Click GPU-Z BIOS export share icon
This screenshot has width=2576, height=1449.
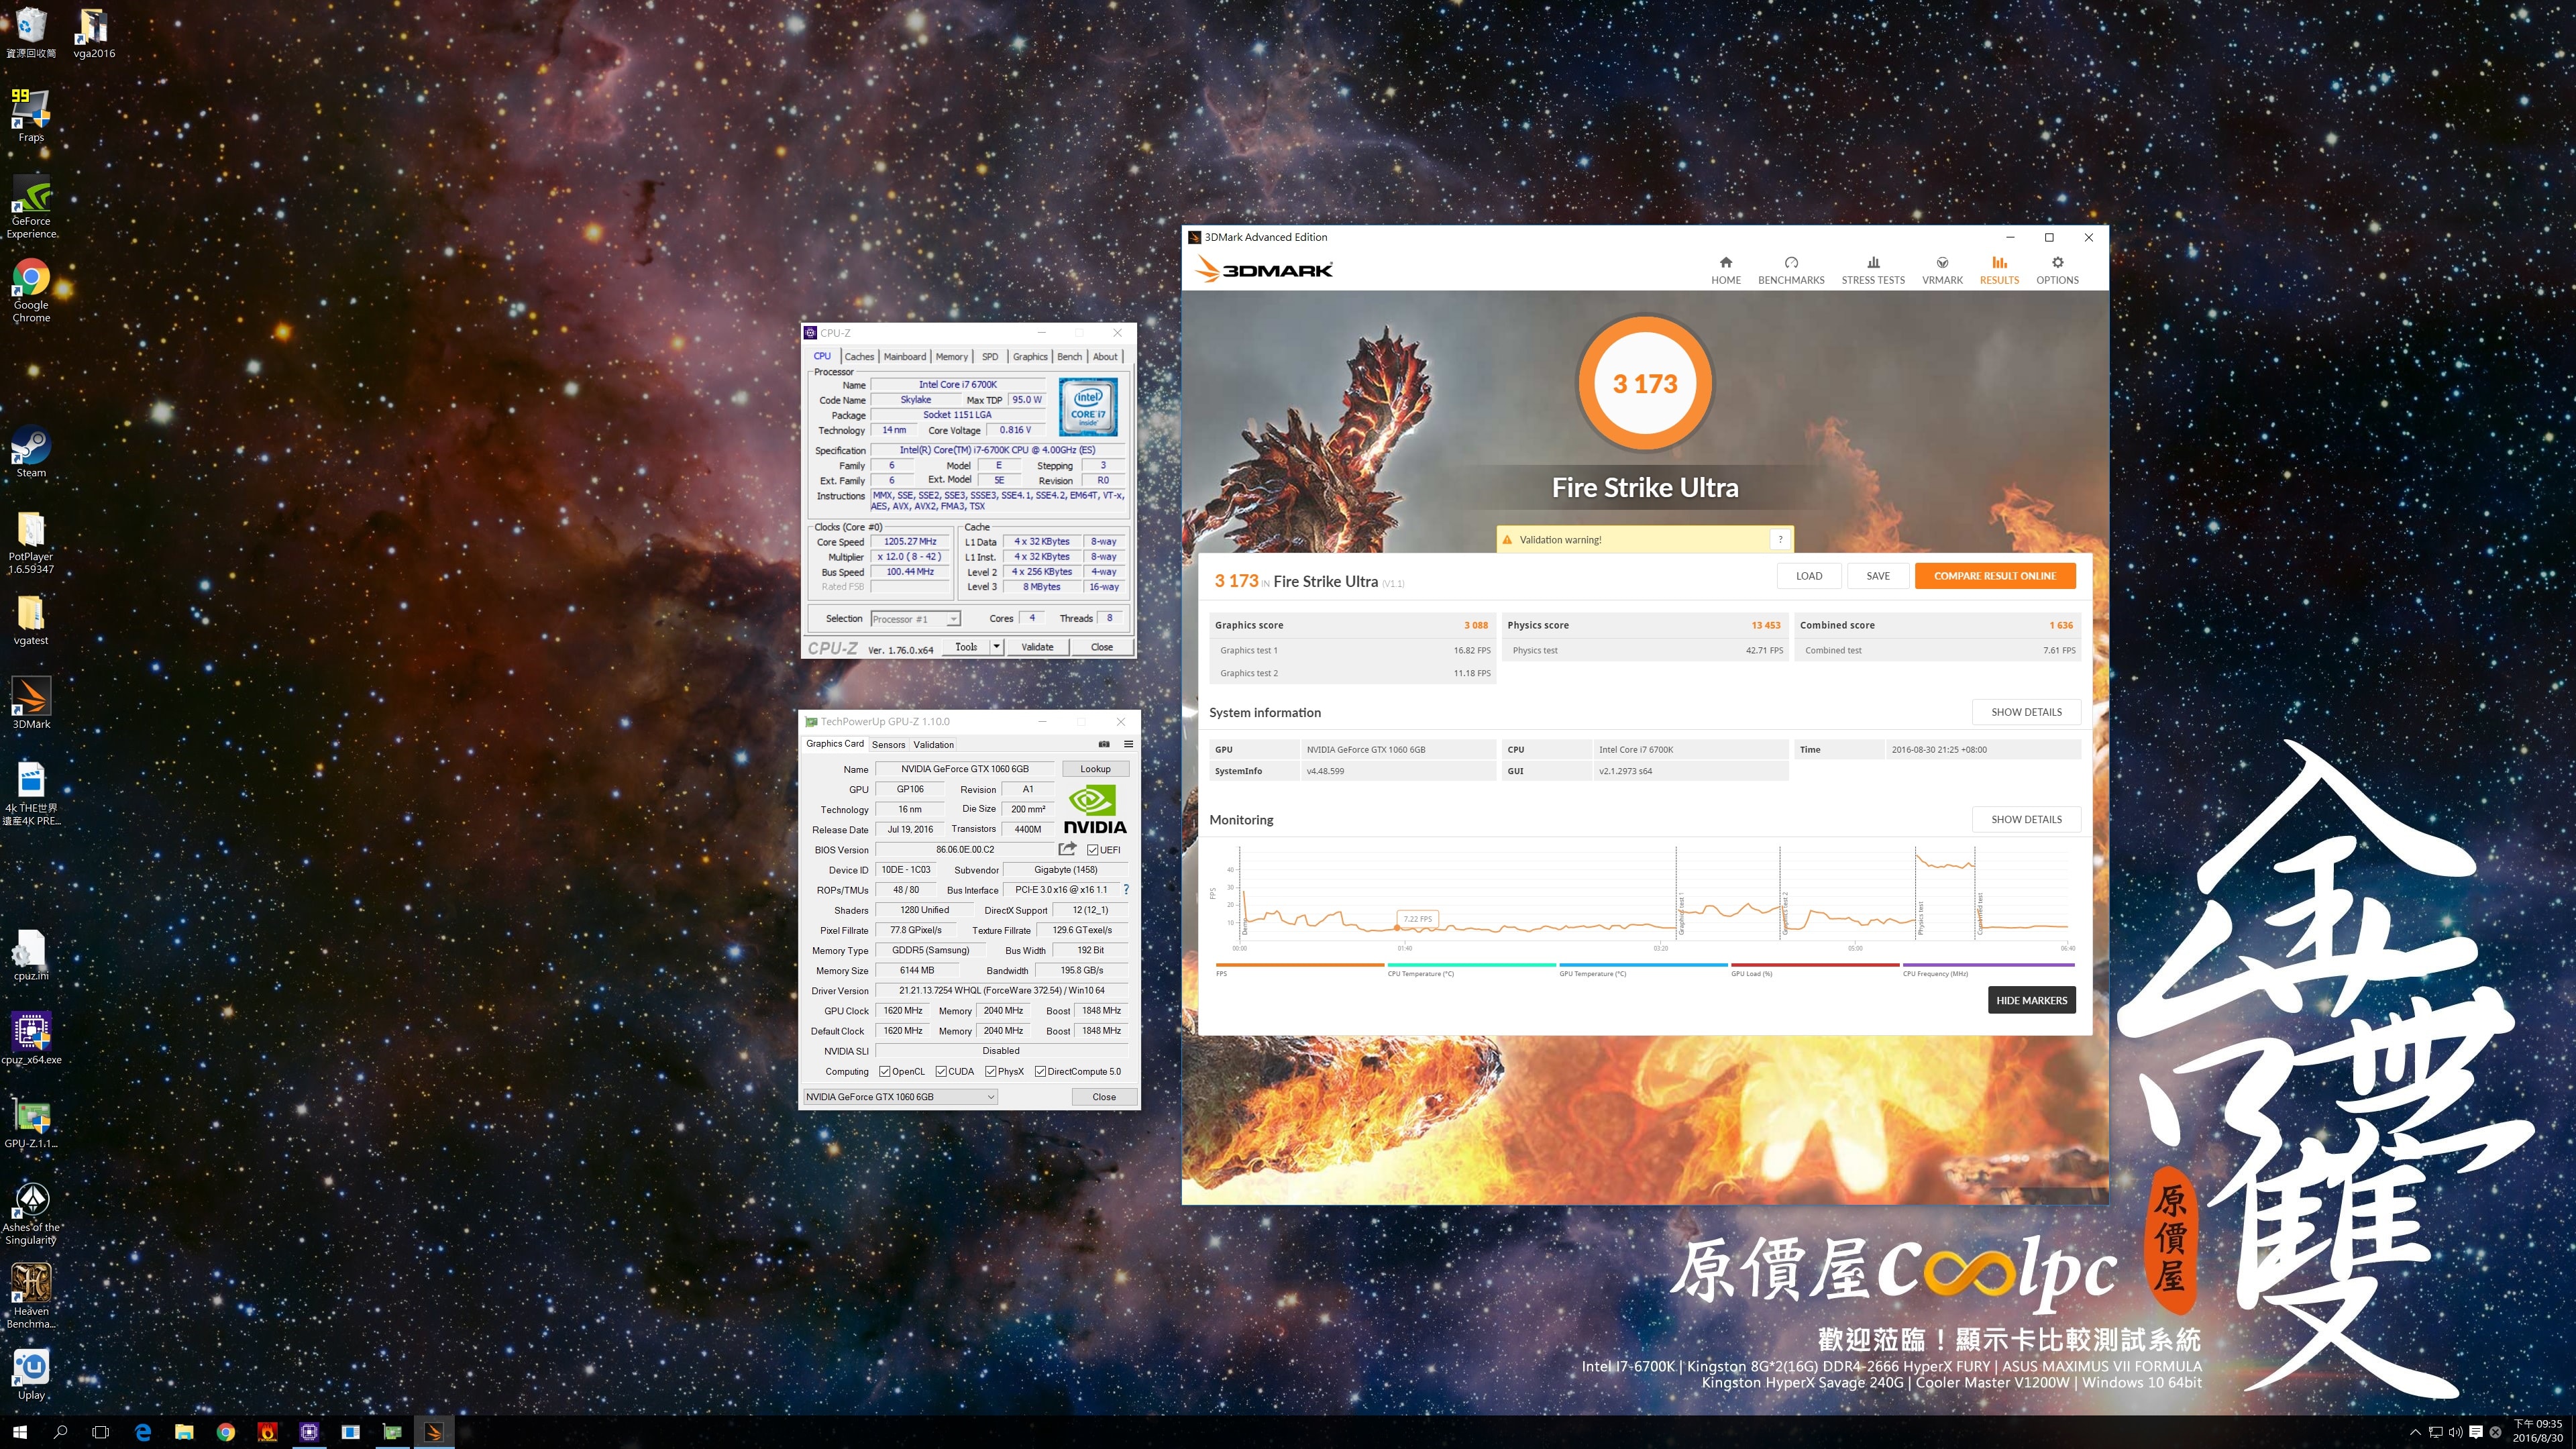[x=1067, y=849]
